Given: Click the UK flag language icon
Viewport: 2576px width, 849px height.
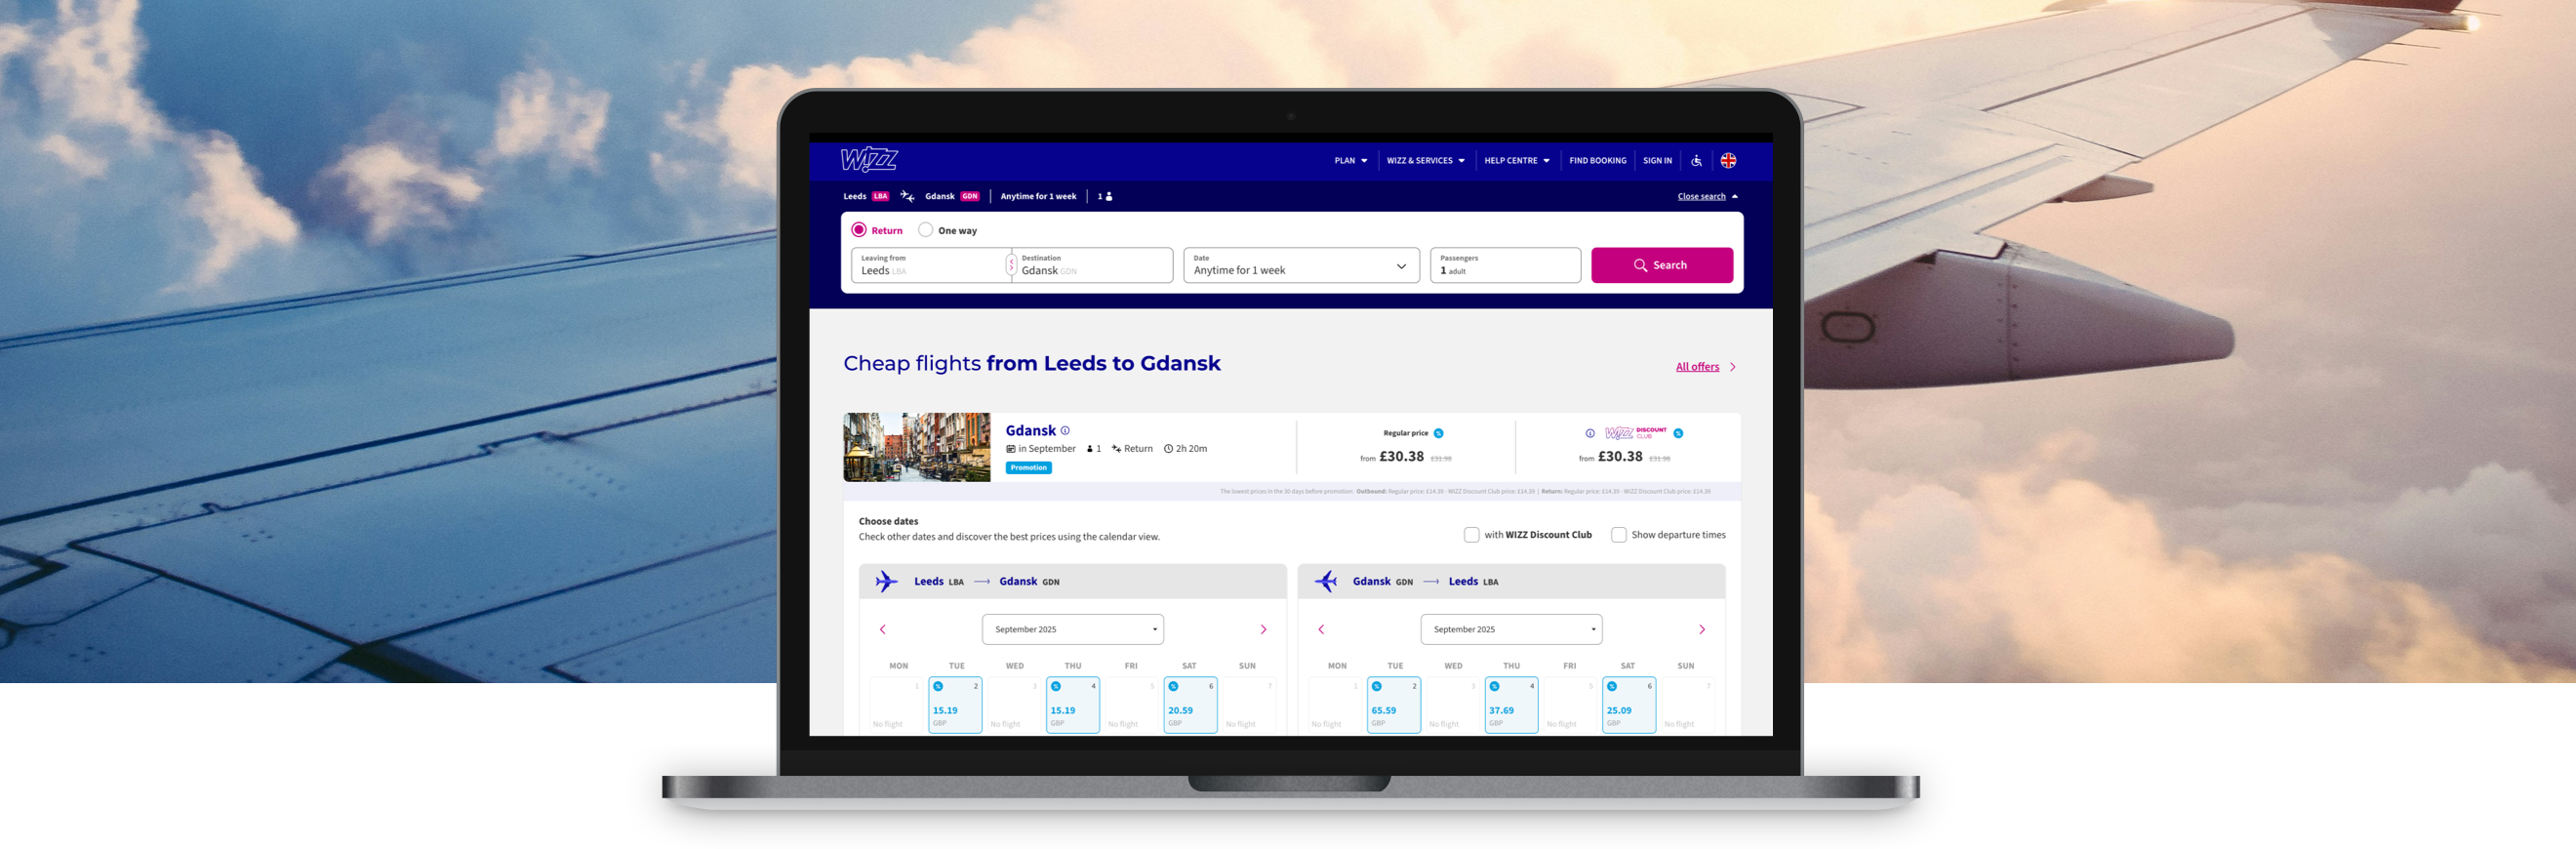Looking at the screenshot, I should tap(1728, 161).
